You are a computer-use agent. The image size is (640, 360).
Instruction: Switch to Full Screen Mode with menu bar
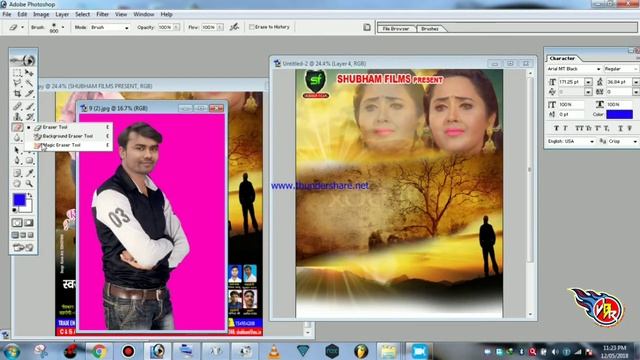click(x=23, y=235)
